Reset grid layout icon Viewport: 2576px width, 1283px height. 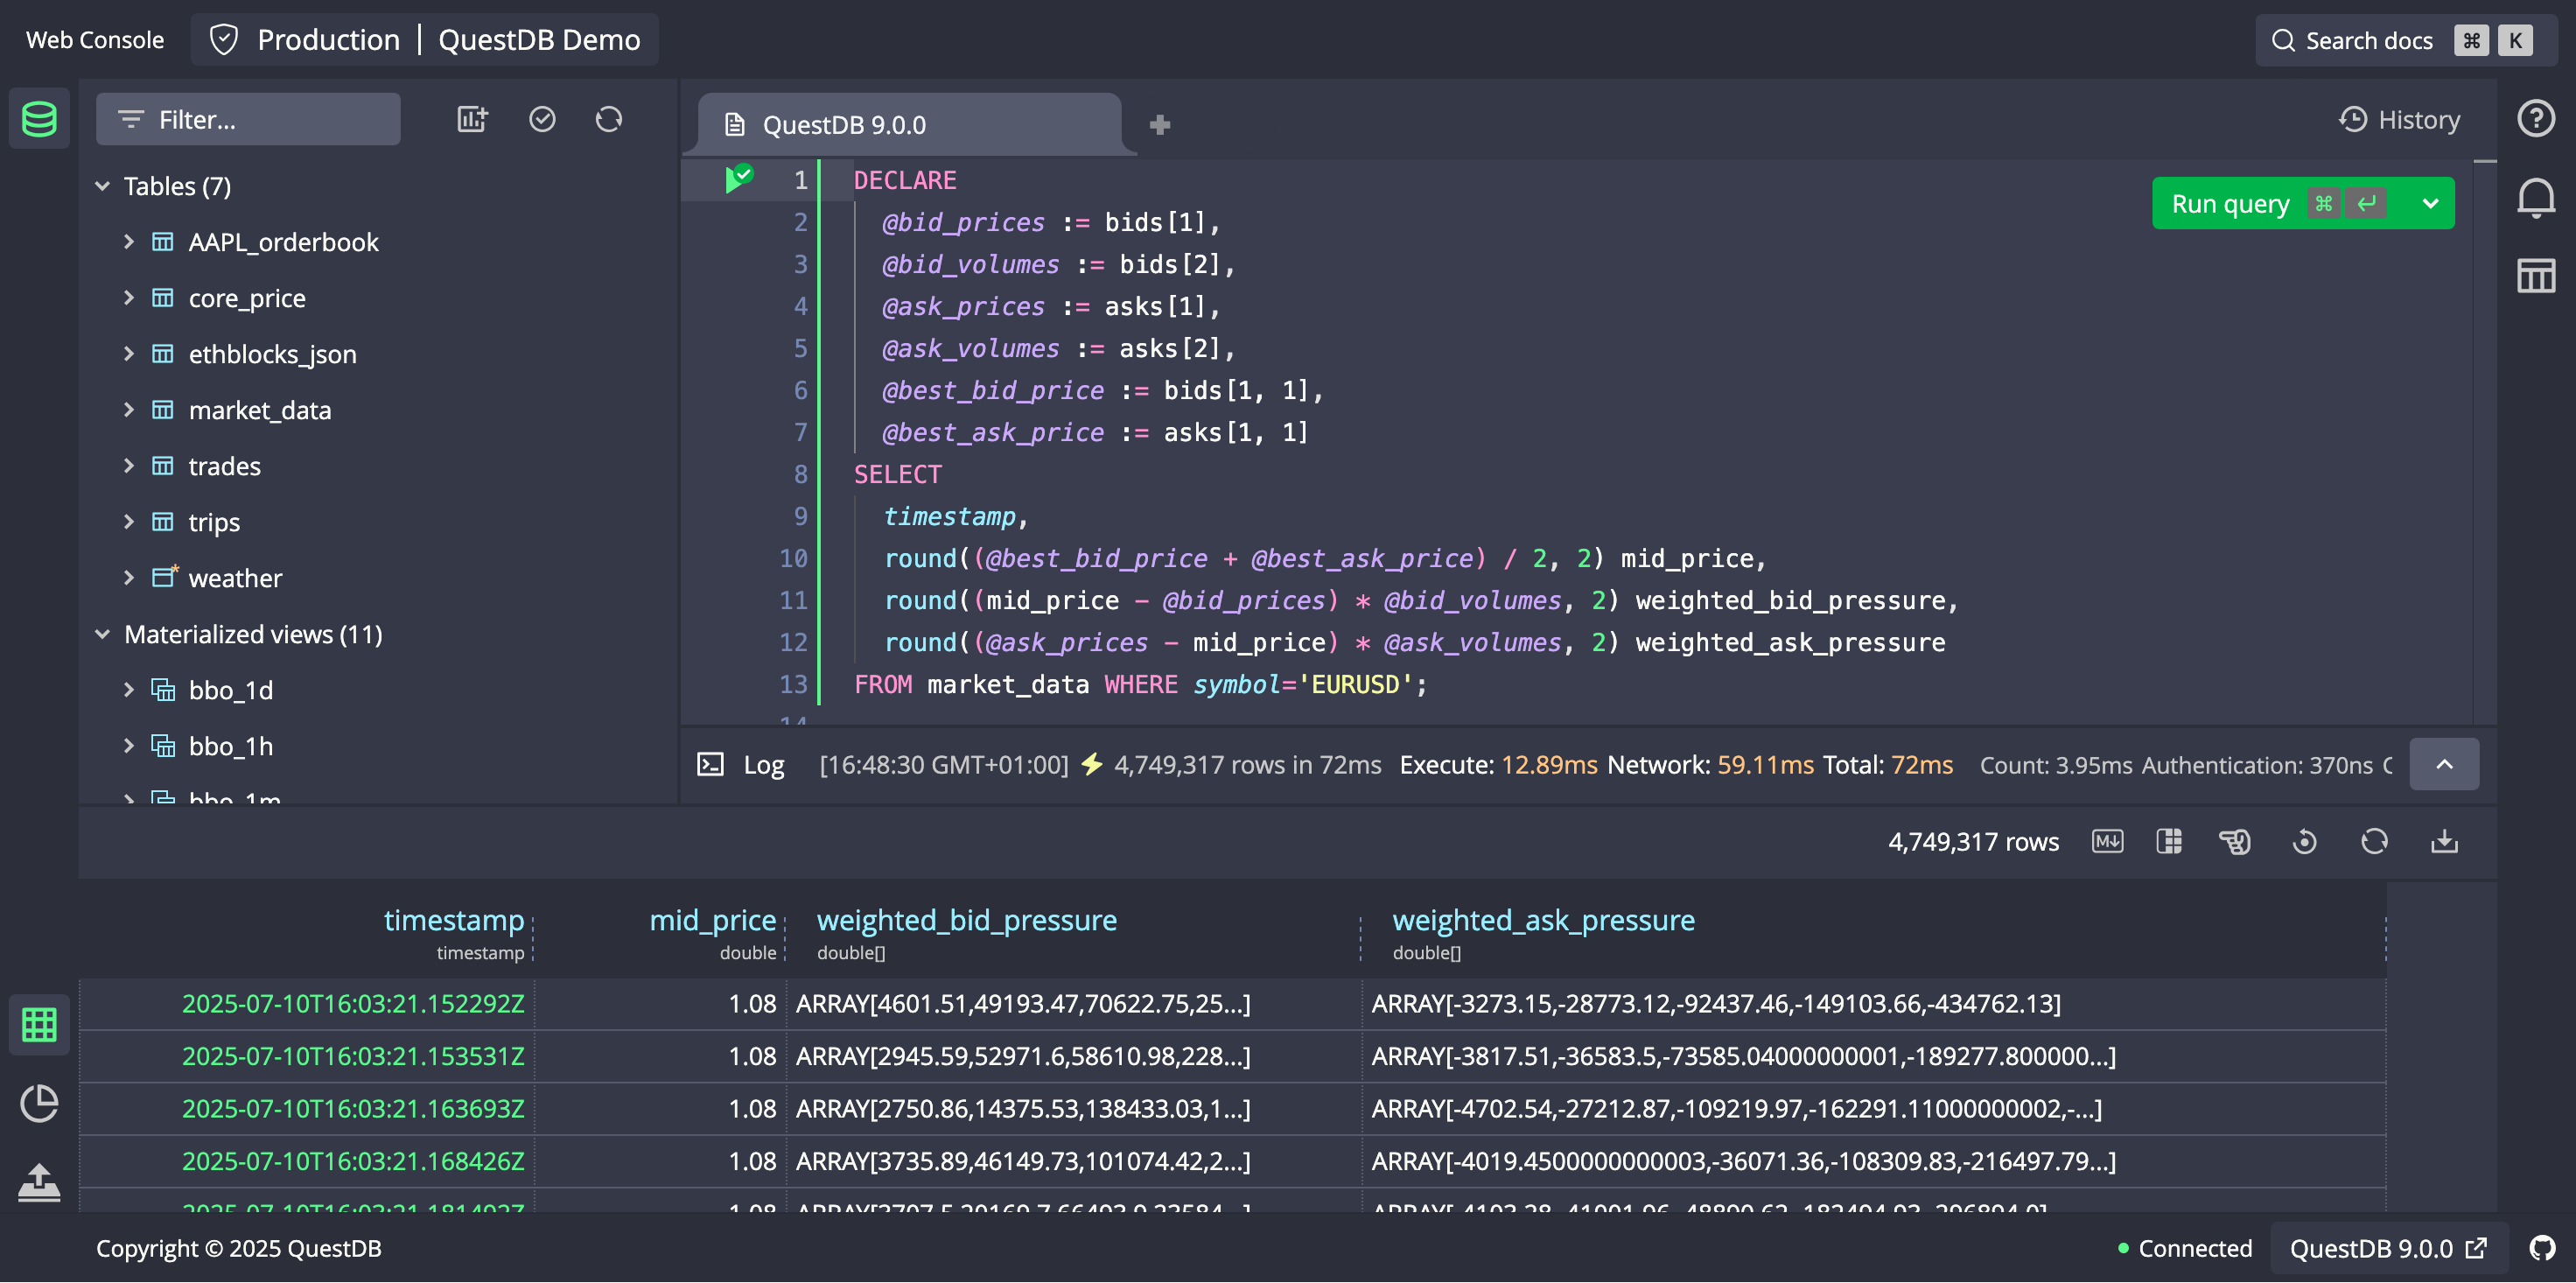[x=2305, y=841]
